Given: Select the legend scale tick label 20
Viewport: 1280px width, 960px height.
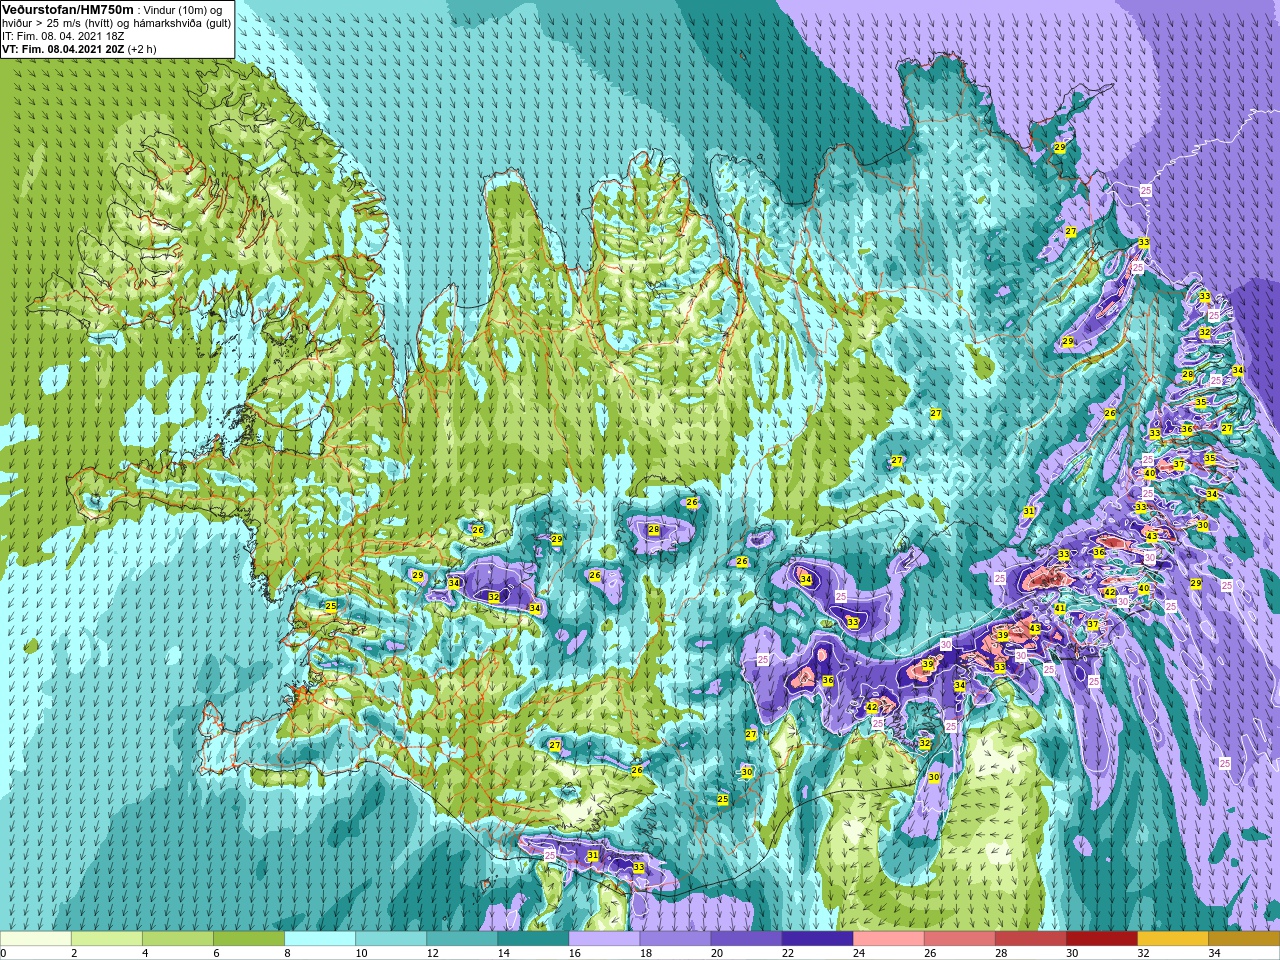Looking at the screenshot, I should click(x=717, y=953).
